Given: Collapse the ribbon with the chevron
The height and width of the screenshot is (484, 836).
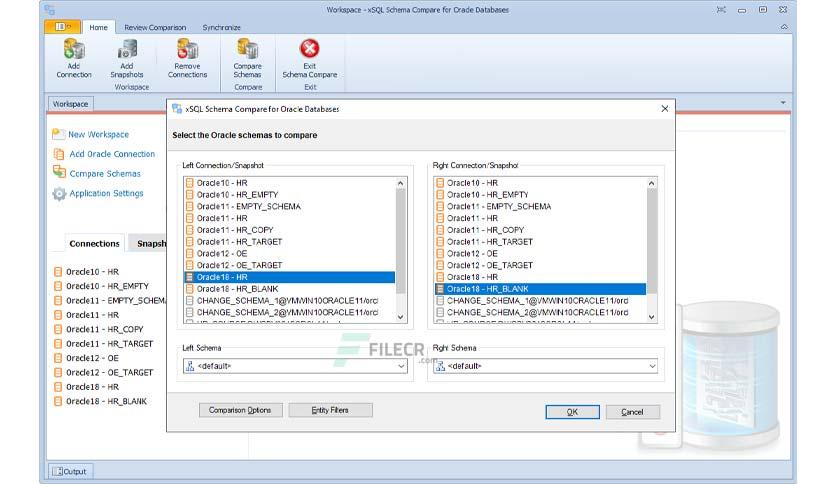Looking at the screenshot, I should click(784, 27).
